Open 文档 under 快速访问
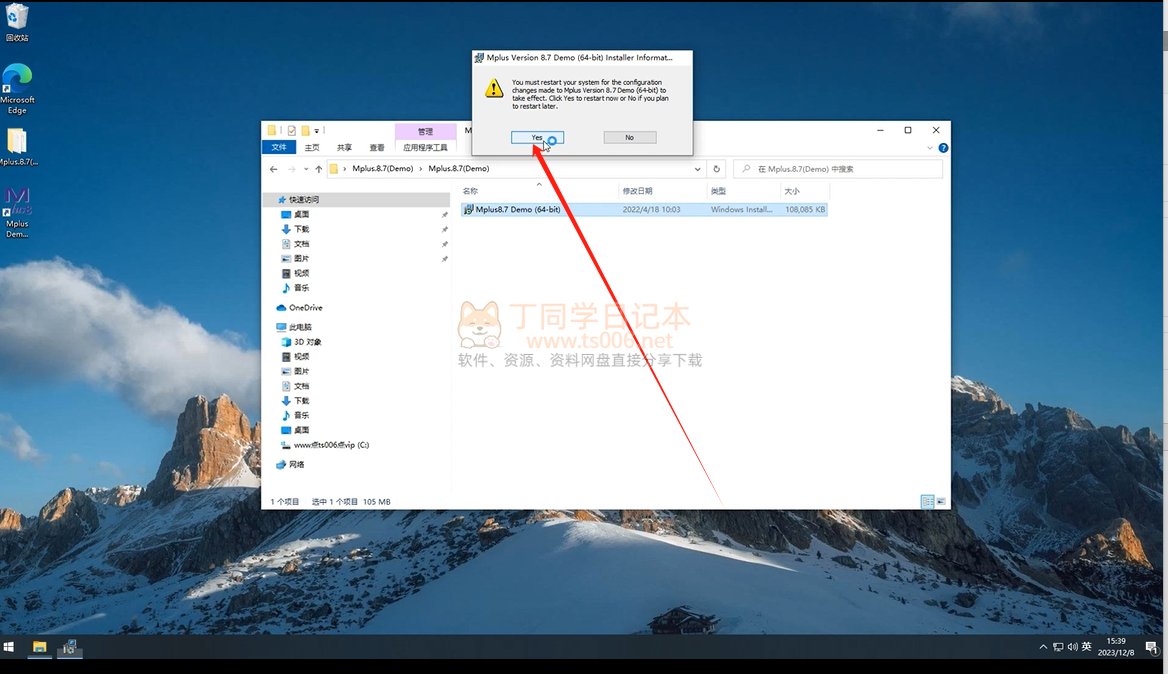Viewport: 1168px width, 674px height. click(x=301, y=244)
